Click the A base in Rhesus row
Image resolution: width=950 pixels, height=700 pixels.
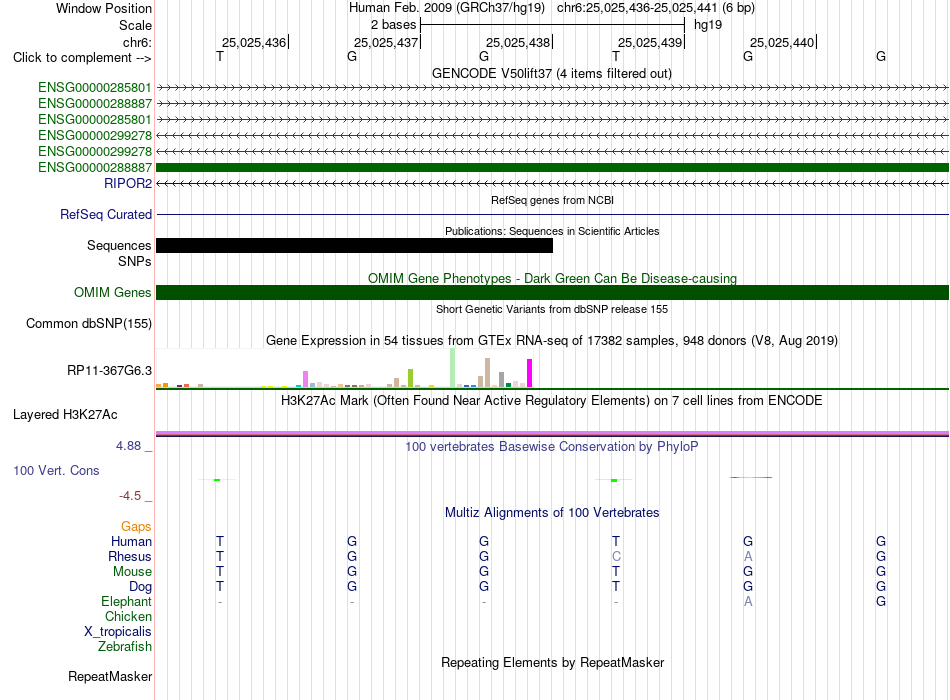pos(748,556)
